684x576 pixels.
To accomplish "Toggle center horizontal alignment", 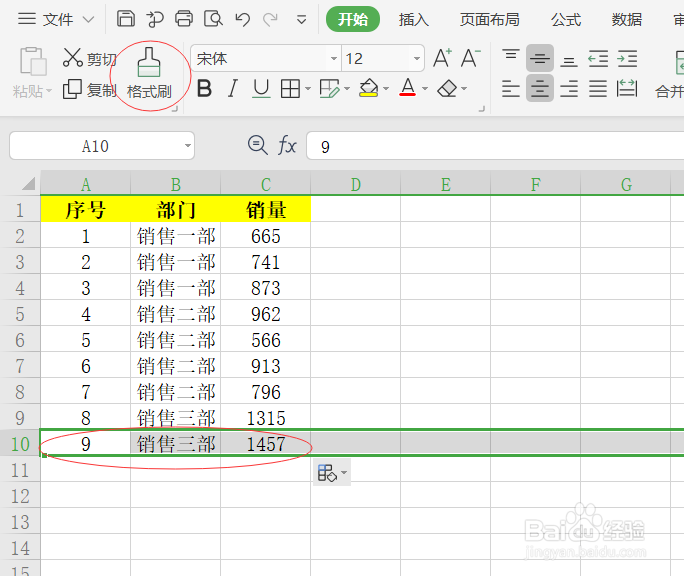I will [x=540, y=88].
